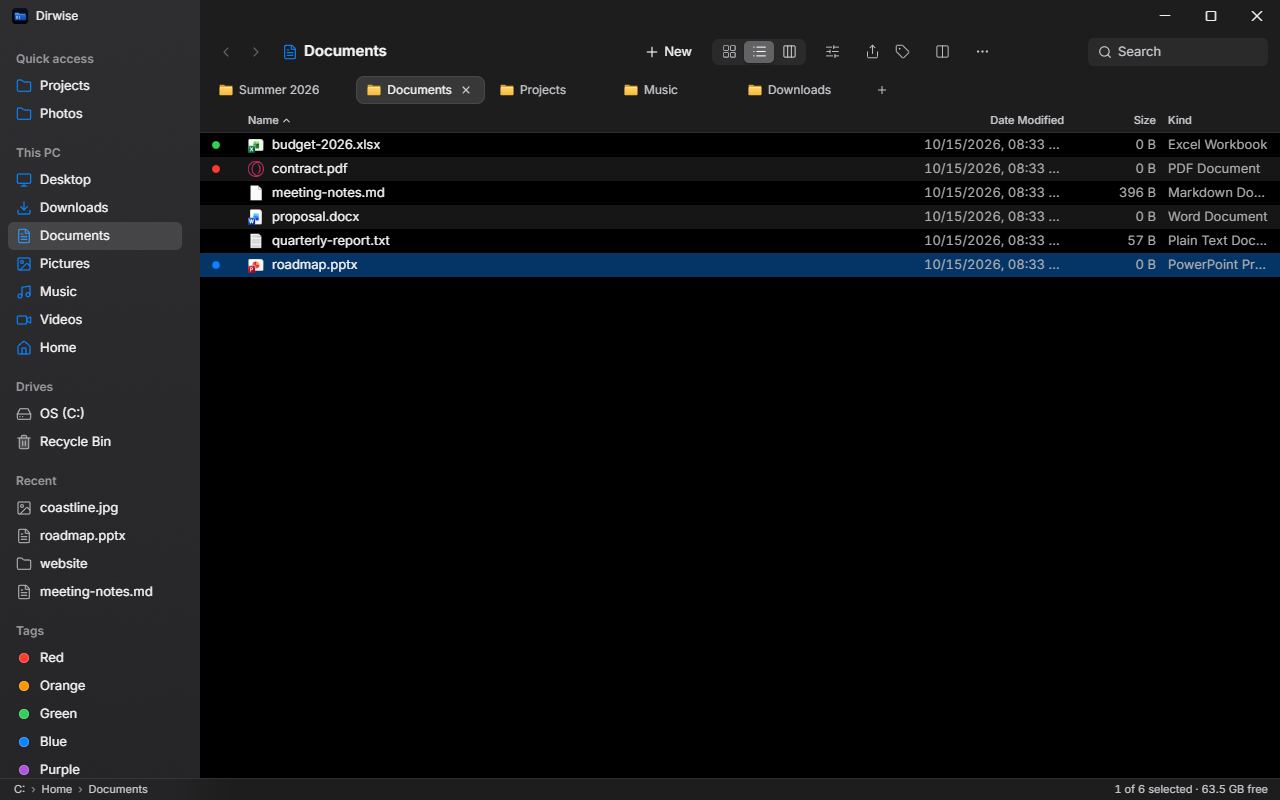Click the tag icon in the toolbar
This screenshot has height=800, width=1280.
click(902, 52)
